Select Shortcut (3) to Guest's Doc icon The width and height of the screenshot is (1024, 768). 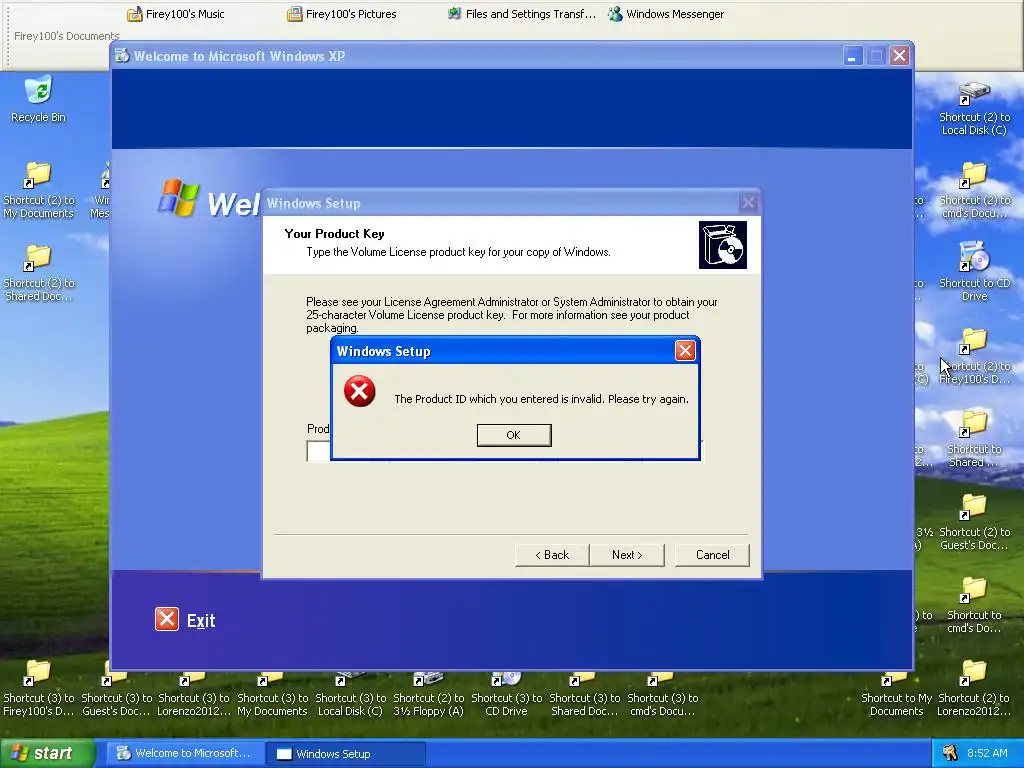pos(116,694)
